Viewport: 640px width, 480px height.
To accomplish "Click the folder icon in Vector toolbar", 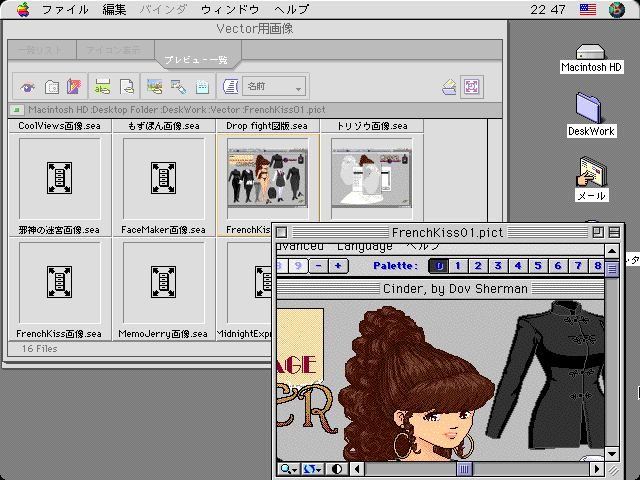I will (51, 87).
